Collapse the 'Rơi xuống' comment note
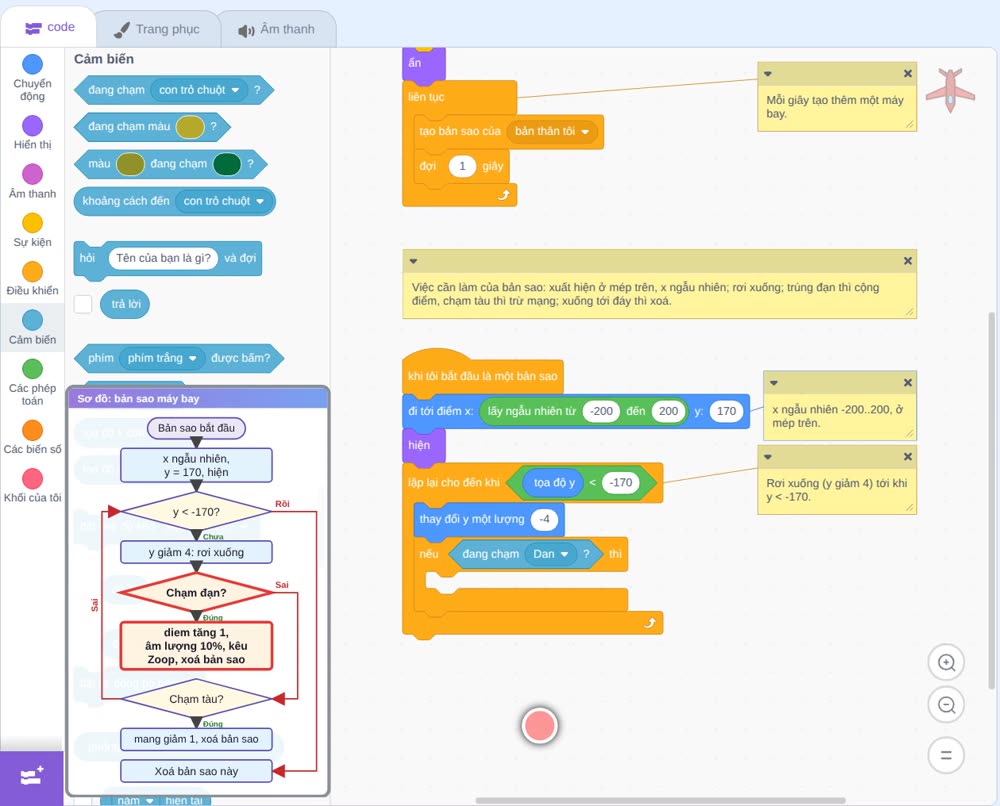This screenshot has width=1000, height=806. 768,457
